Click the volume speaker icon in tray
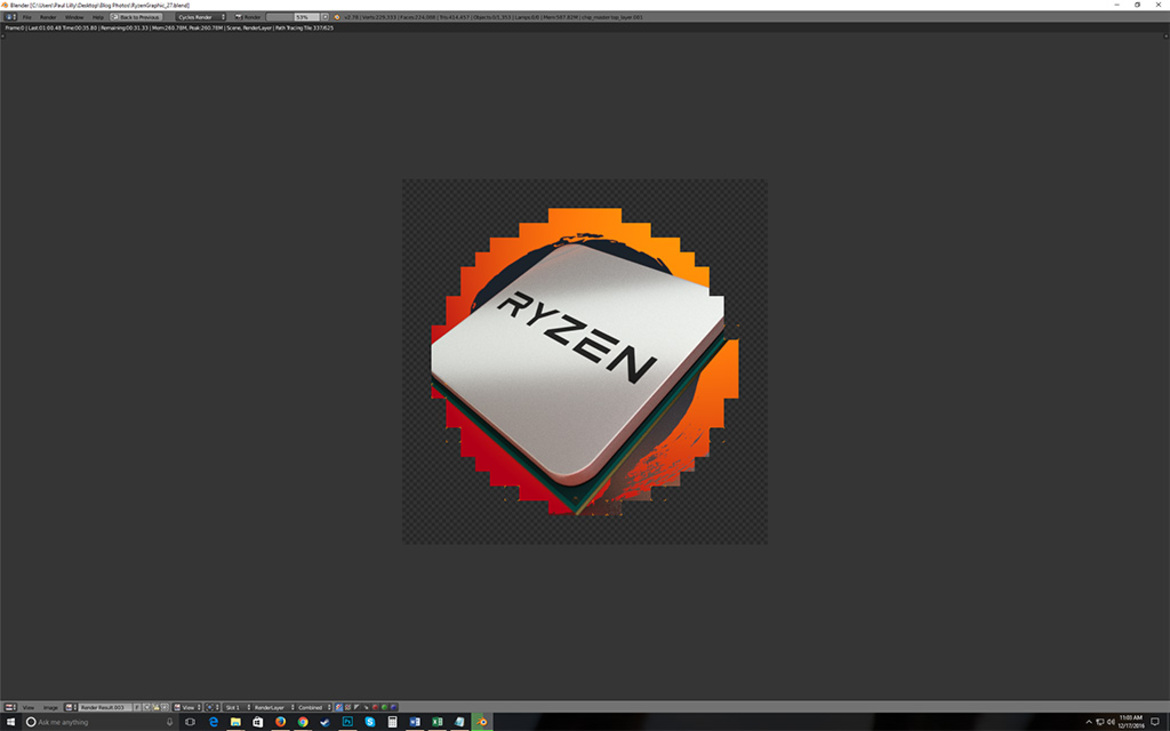This screenshot has height=731, width=1170. (x=1110, y=722)
